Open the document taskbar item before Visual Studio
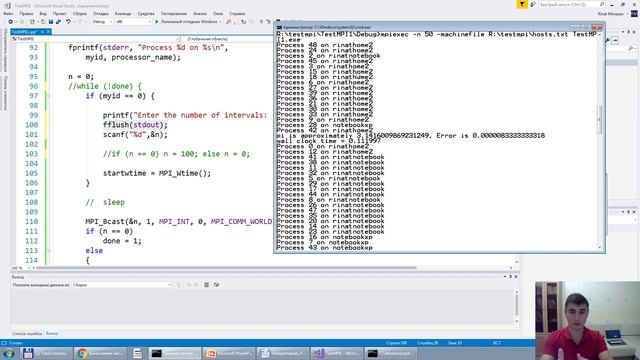 click(282, 353)
